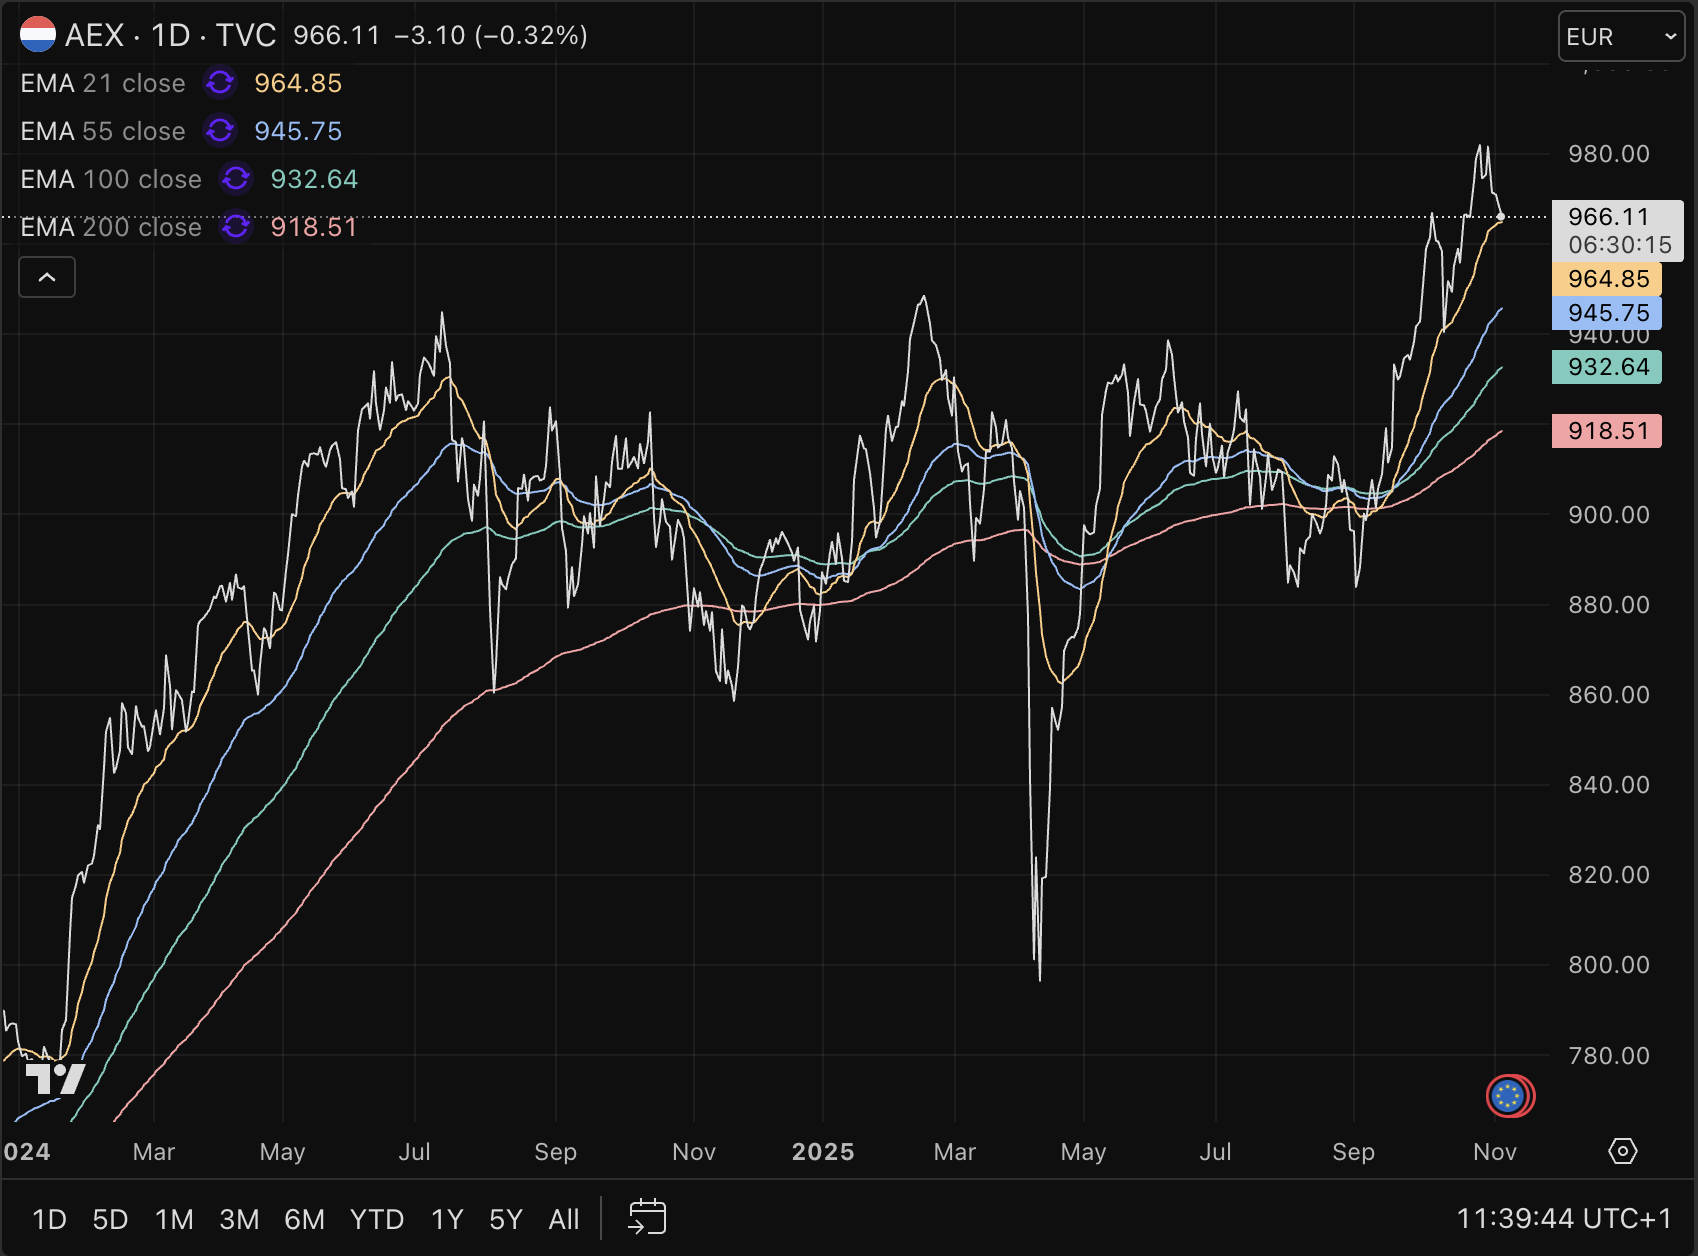
Task: Click the EMA 100 refresh icon
Action: click(x=236, y=179)
